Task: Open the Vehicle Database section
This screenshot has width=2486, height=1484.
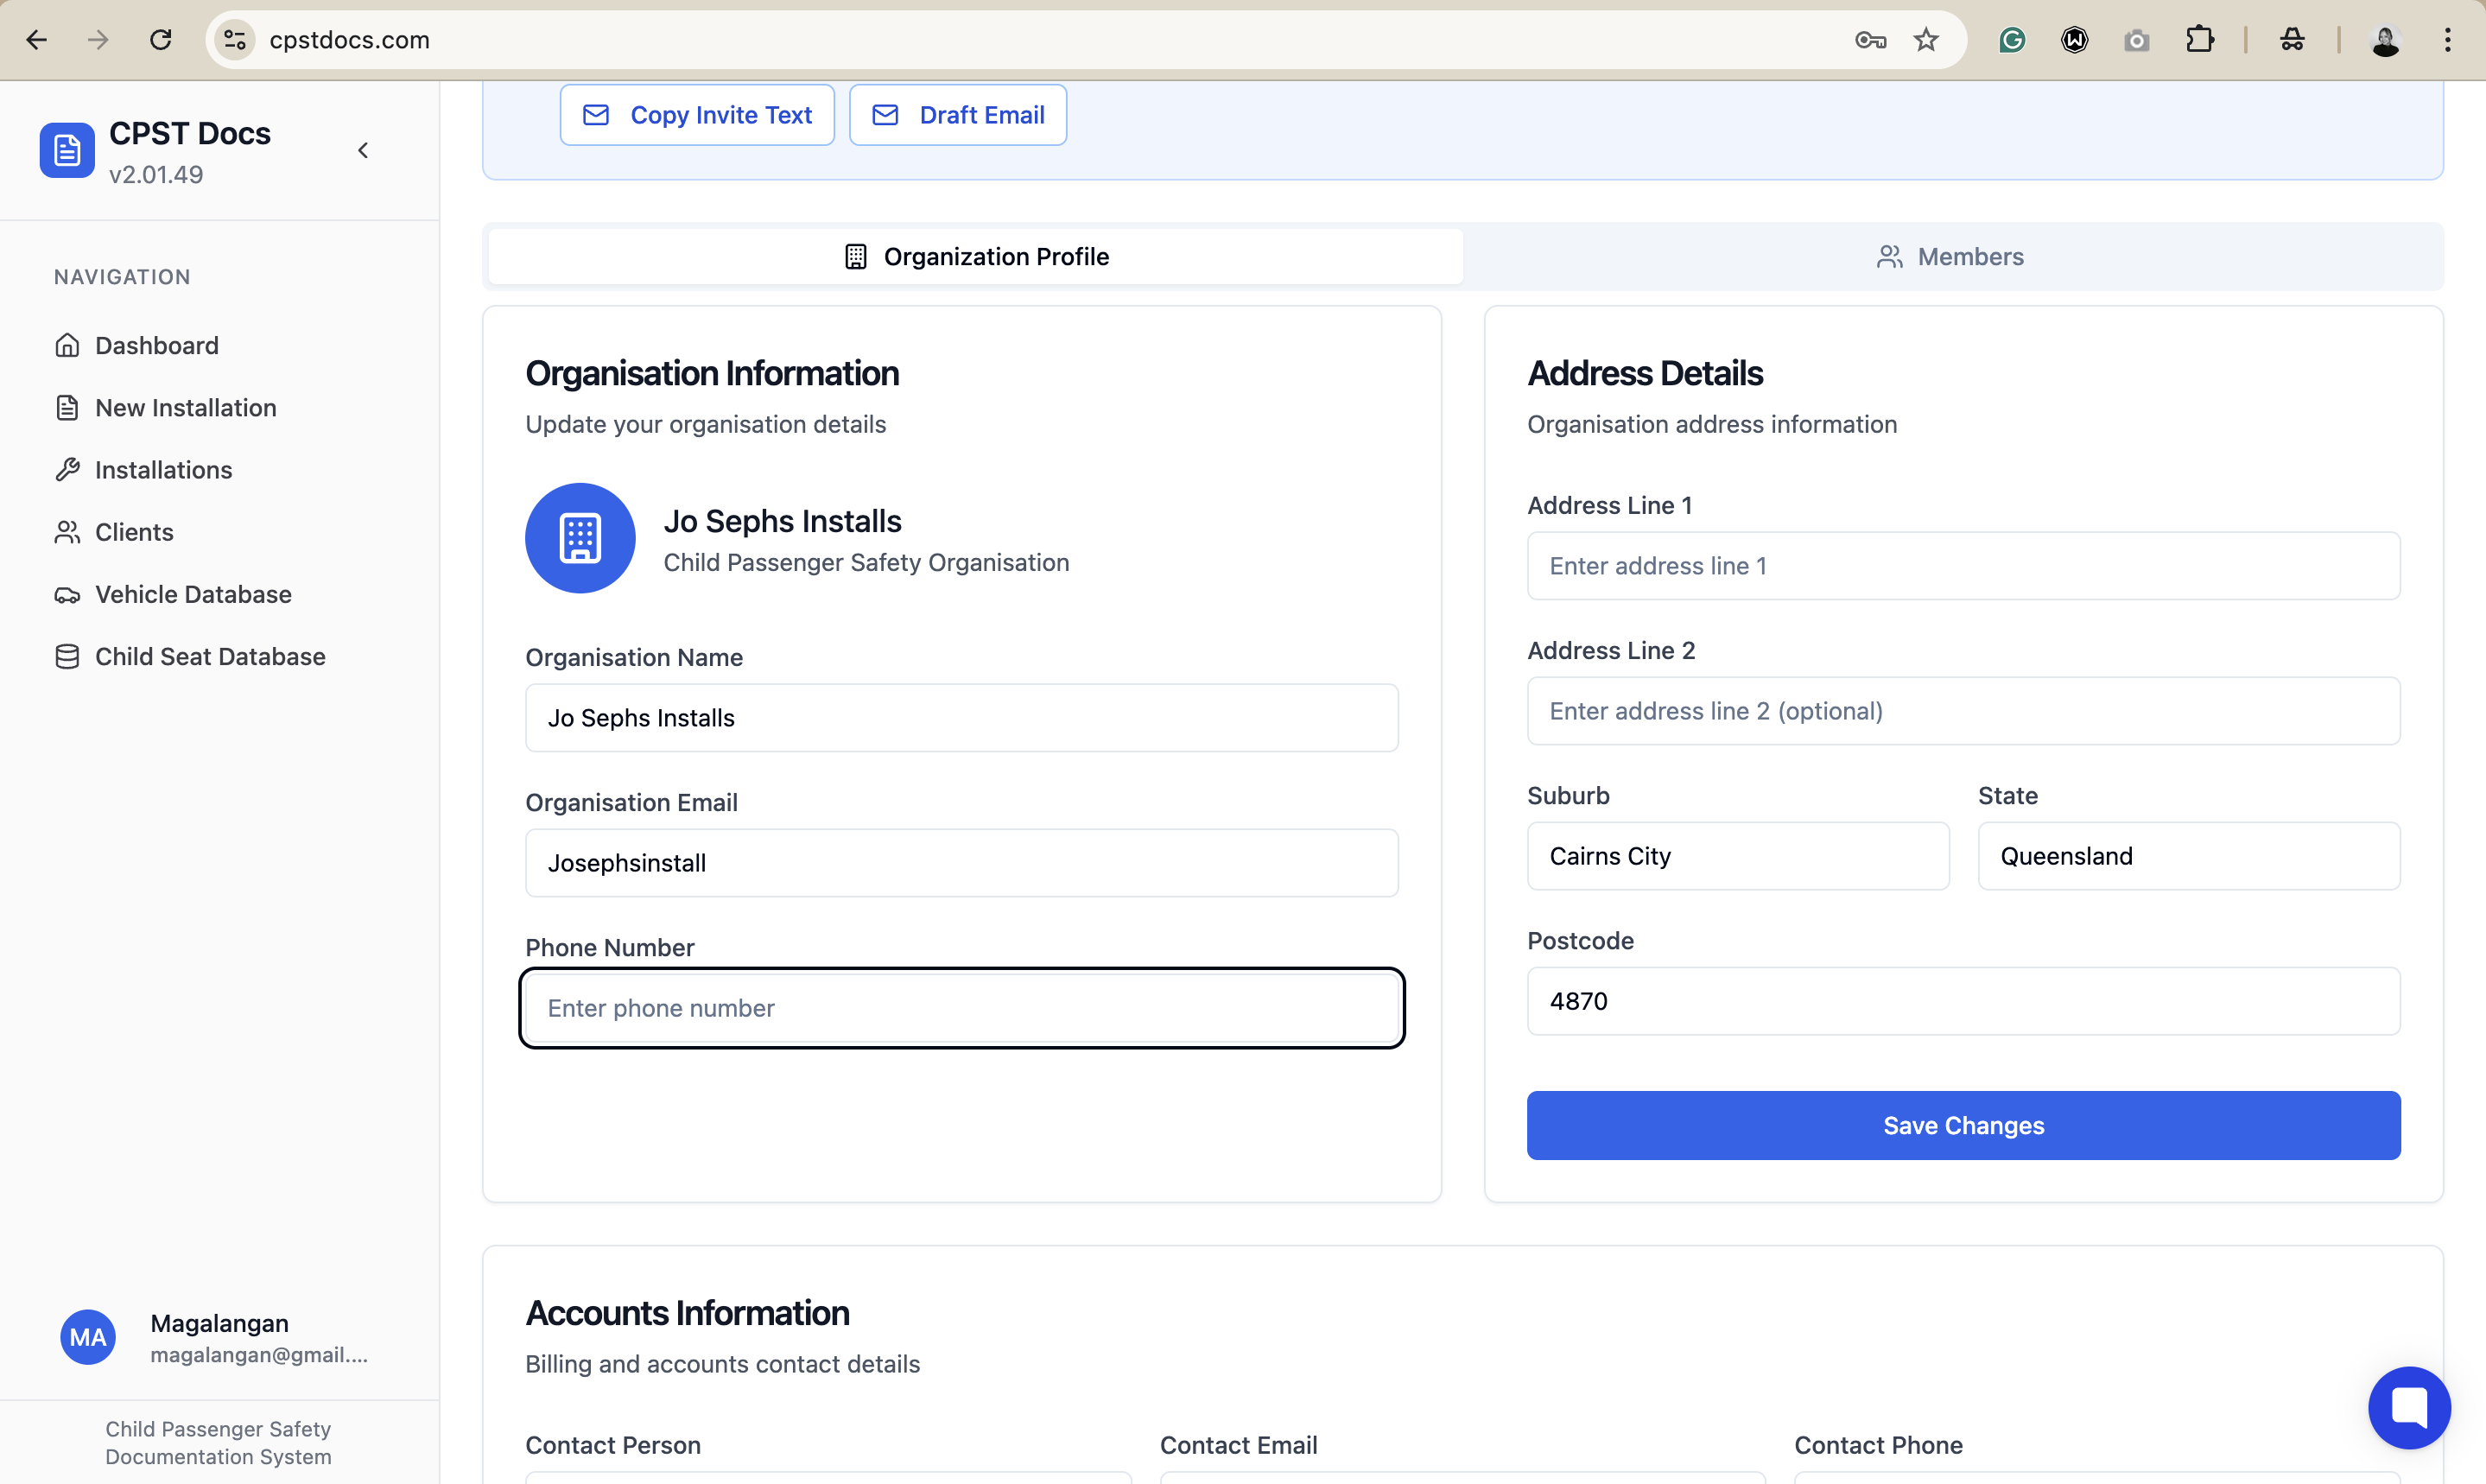Action: (x=193, y=594)
